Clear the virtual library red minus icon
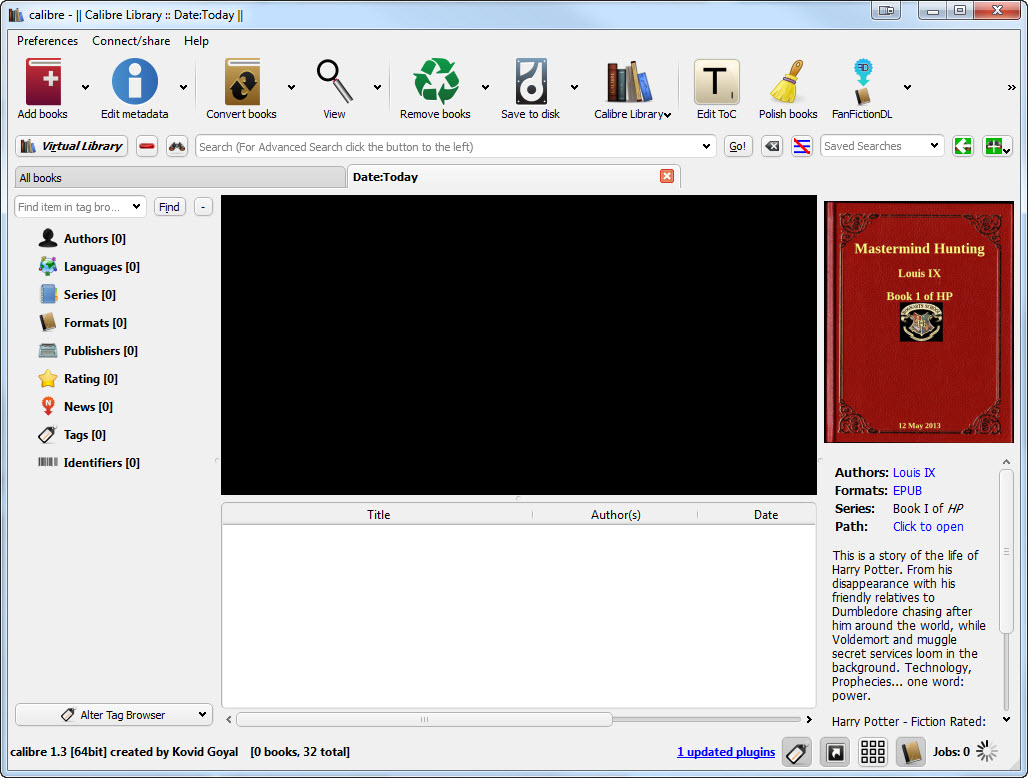Image resolution: width=1028 pixels, height=778 pixels. coord(147,146)
